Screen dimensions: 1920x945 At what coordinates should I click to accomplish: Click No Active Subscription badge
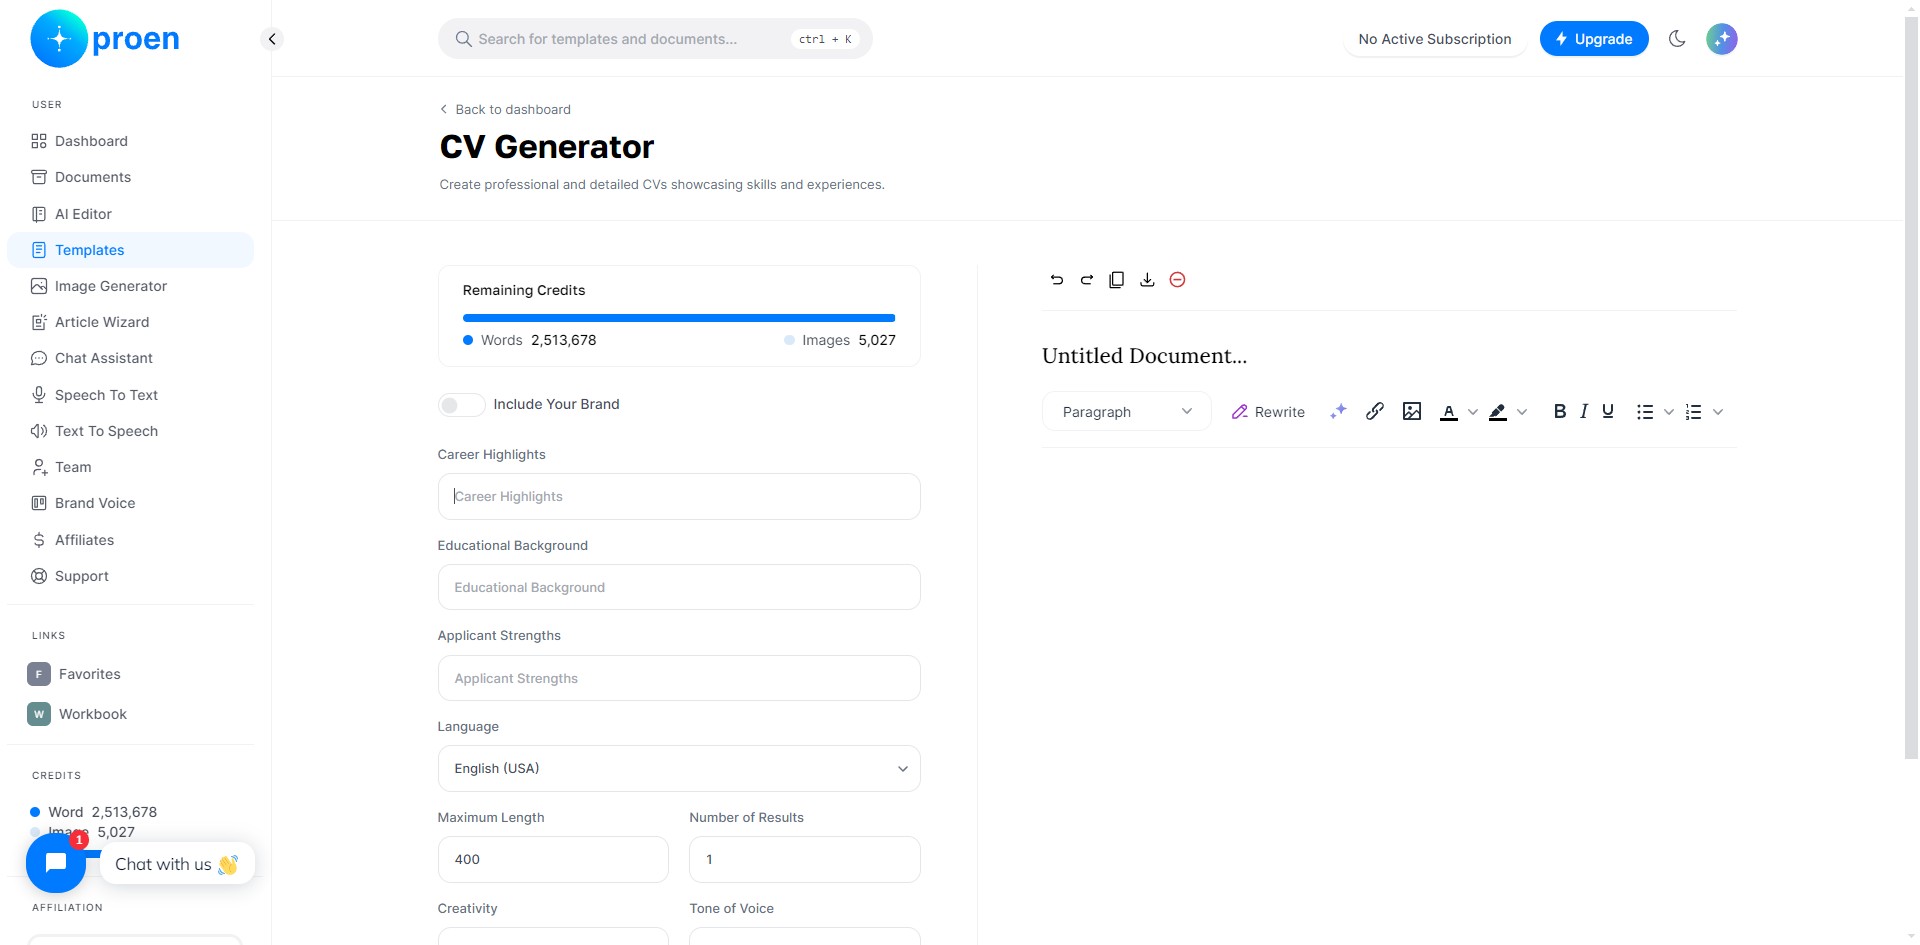tap(1435, 39)
